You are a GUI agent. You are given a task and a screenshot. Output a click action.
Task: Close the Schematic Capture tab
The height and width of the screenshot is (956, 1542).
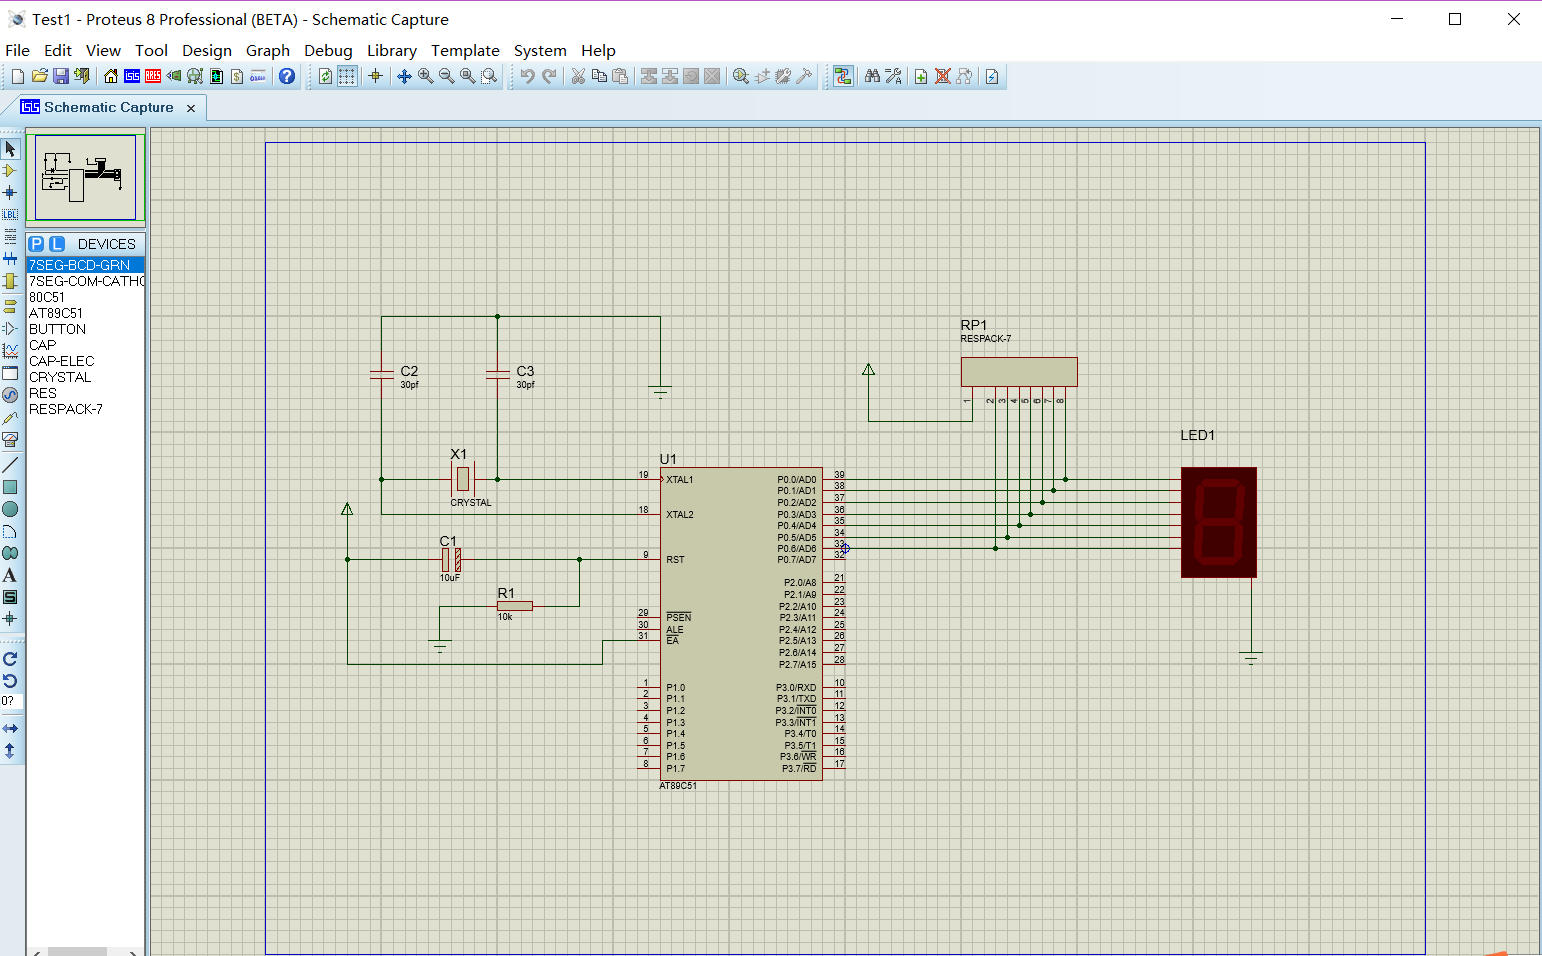point(191,108)
